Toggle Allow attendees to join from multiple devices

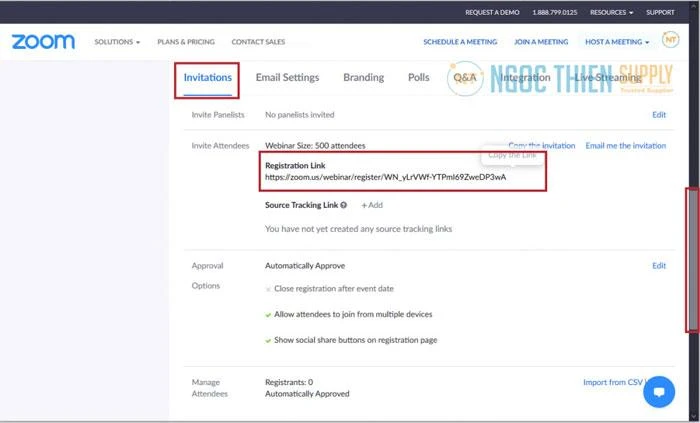tap(268, 314)
